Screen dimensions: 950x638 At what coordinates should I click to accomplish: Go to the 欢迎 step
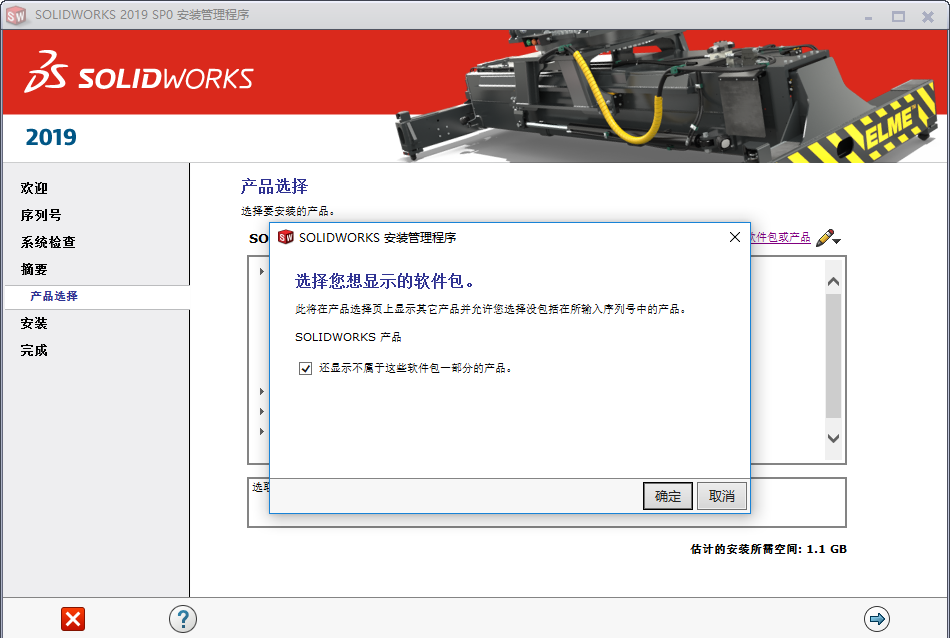point(34,188)
